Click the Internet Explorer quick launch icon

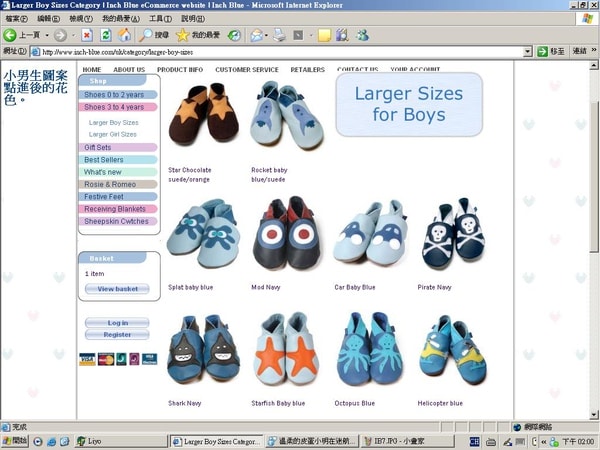pos(52,442)
